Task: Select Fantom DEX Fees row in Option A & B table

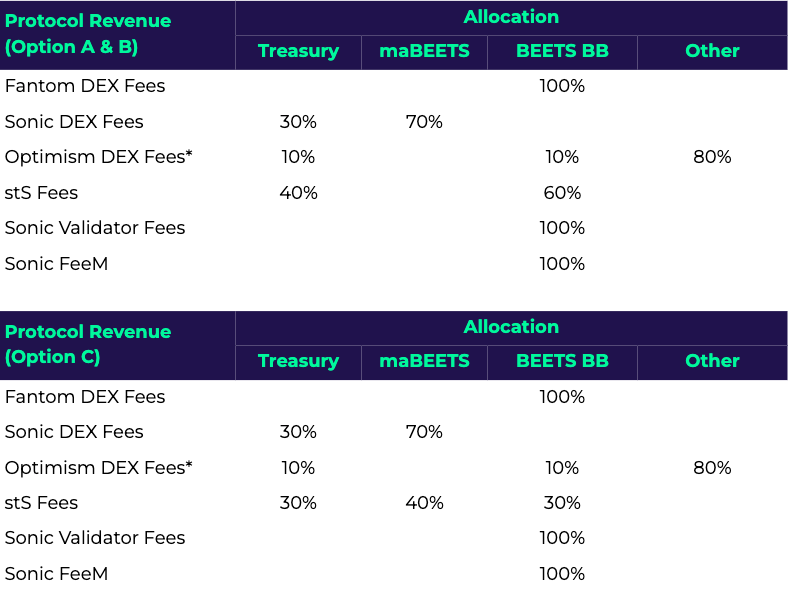Action: pyautogui.click(x=85, y=86)
